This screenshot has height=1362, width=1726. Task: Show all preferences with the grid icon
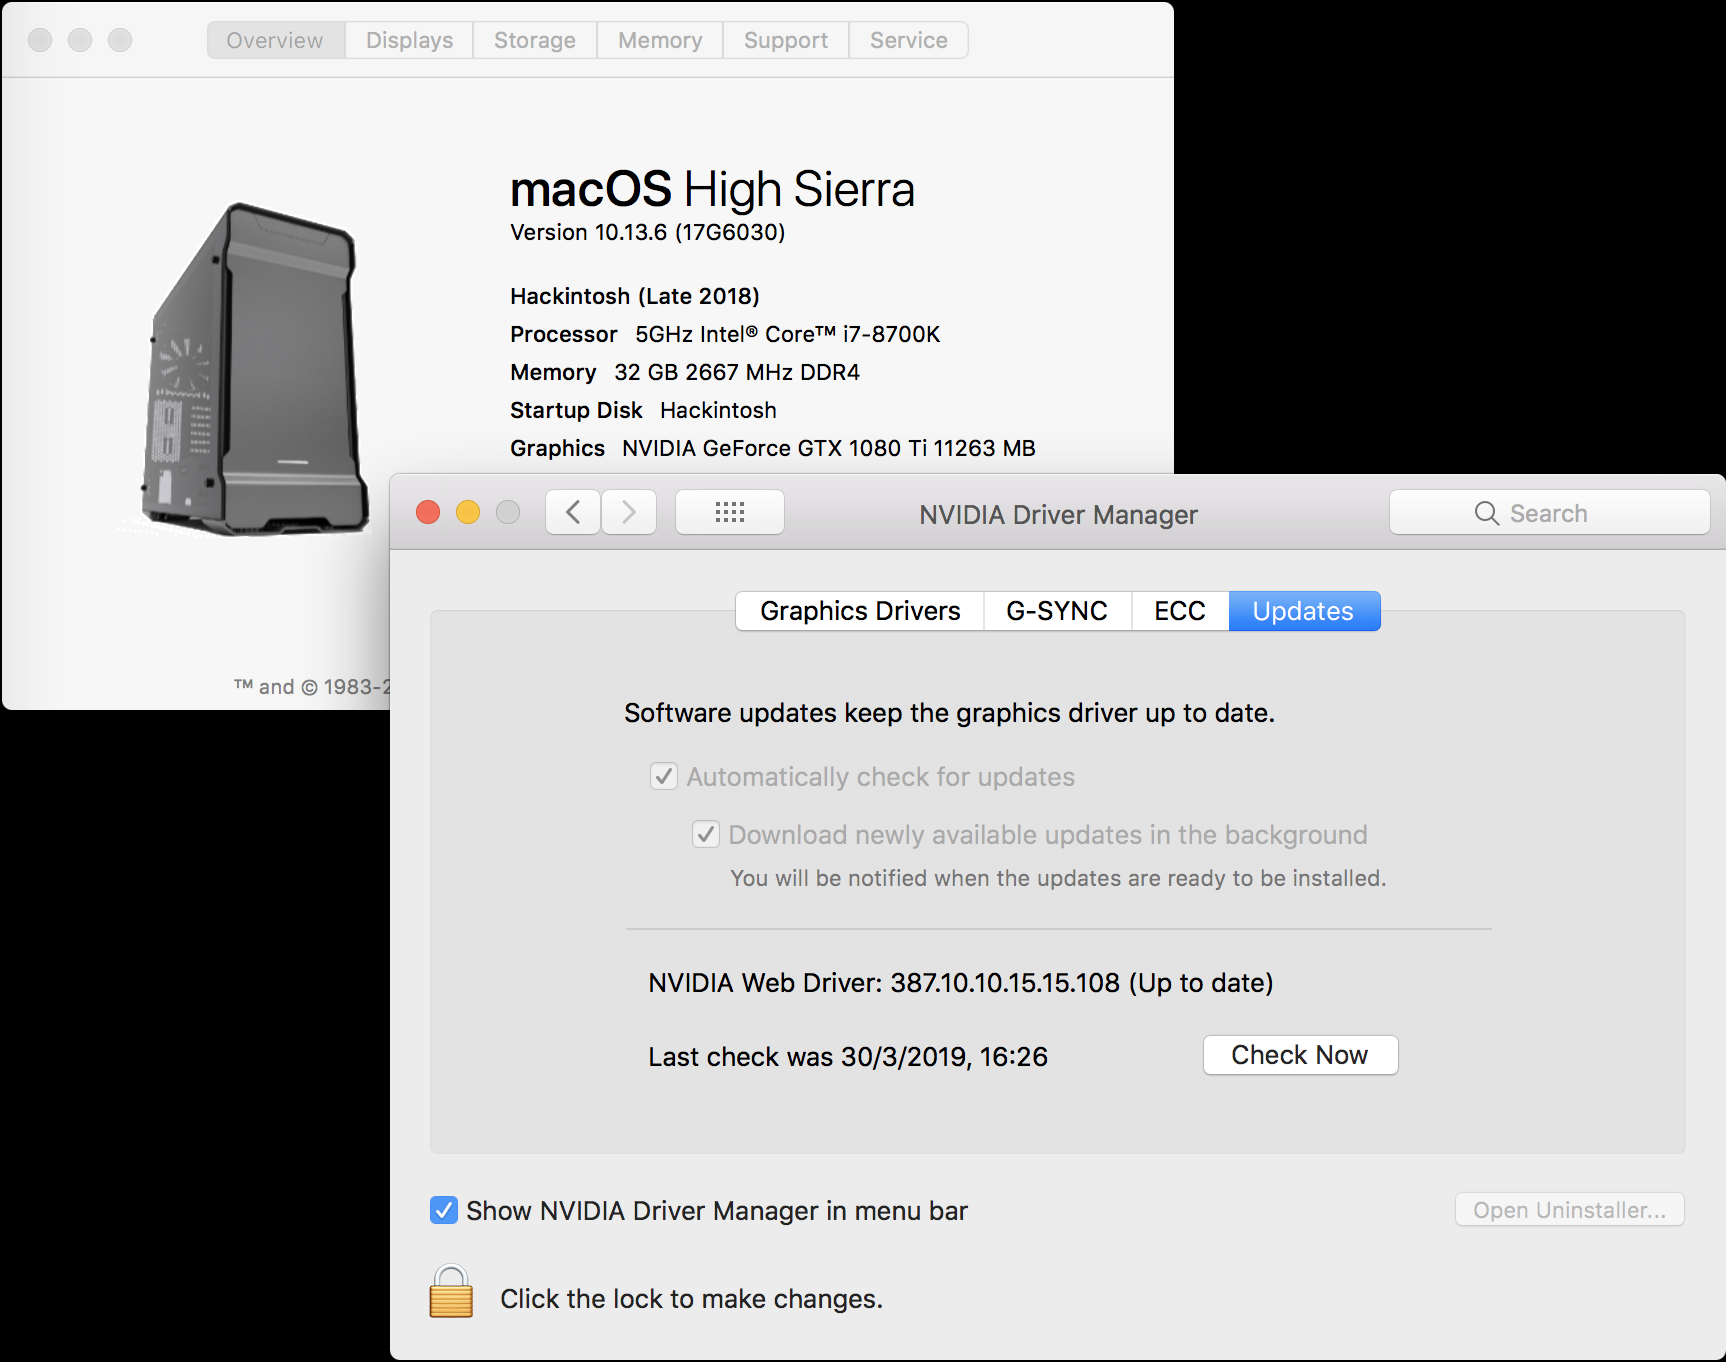click(730, 513)
